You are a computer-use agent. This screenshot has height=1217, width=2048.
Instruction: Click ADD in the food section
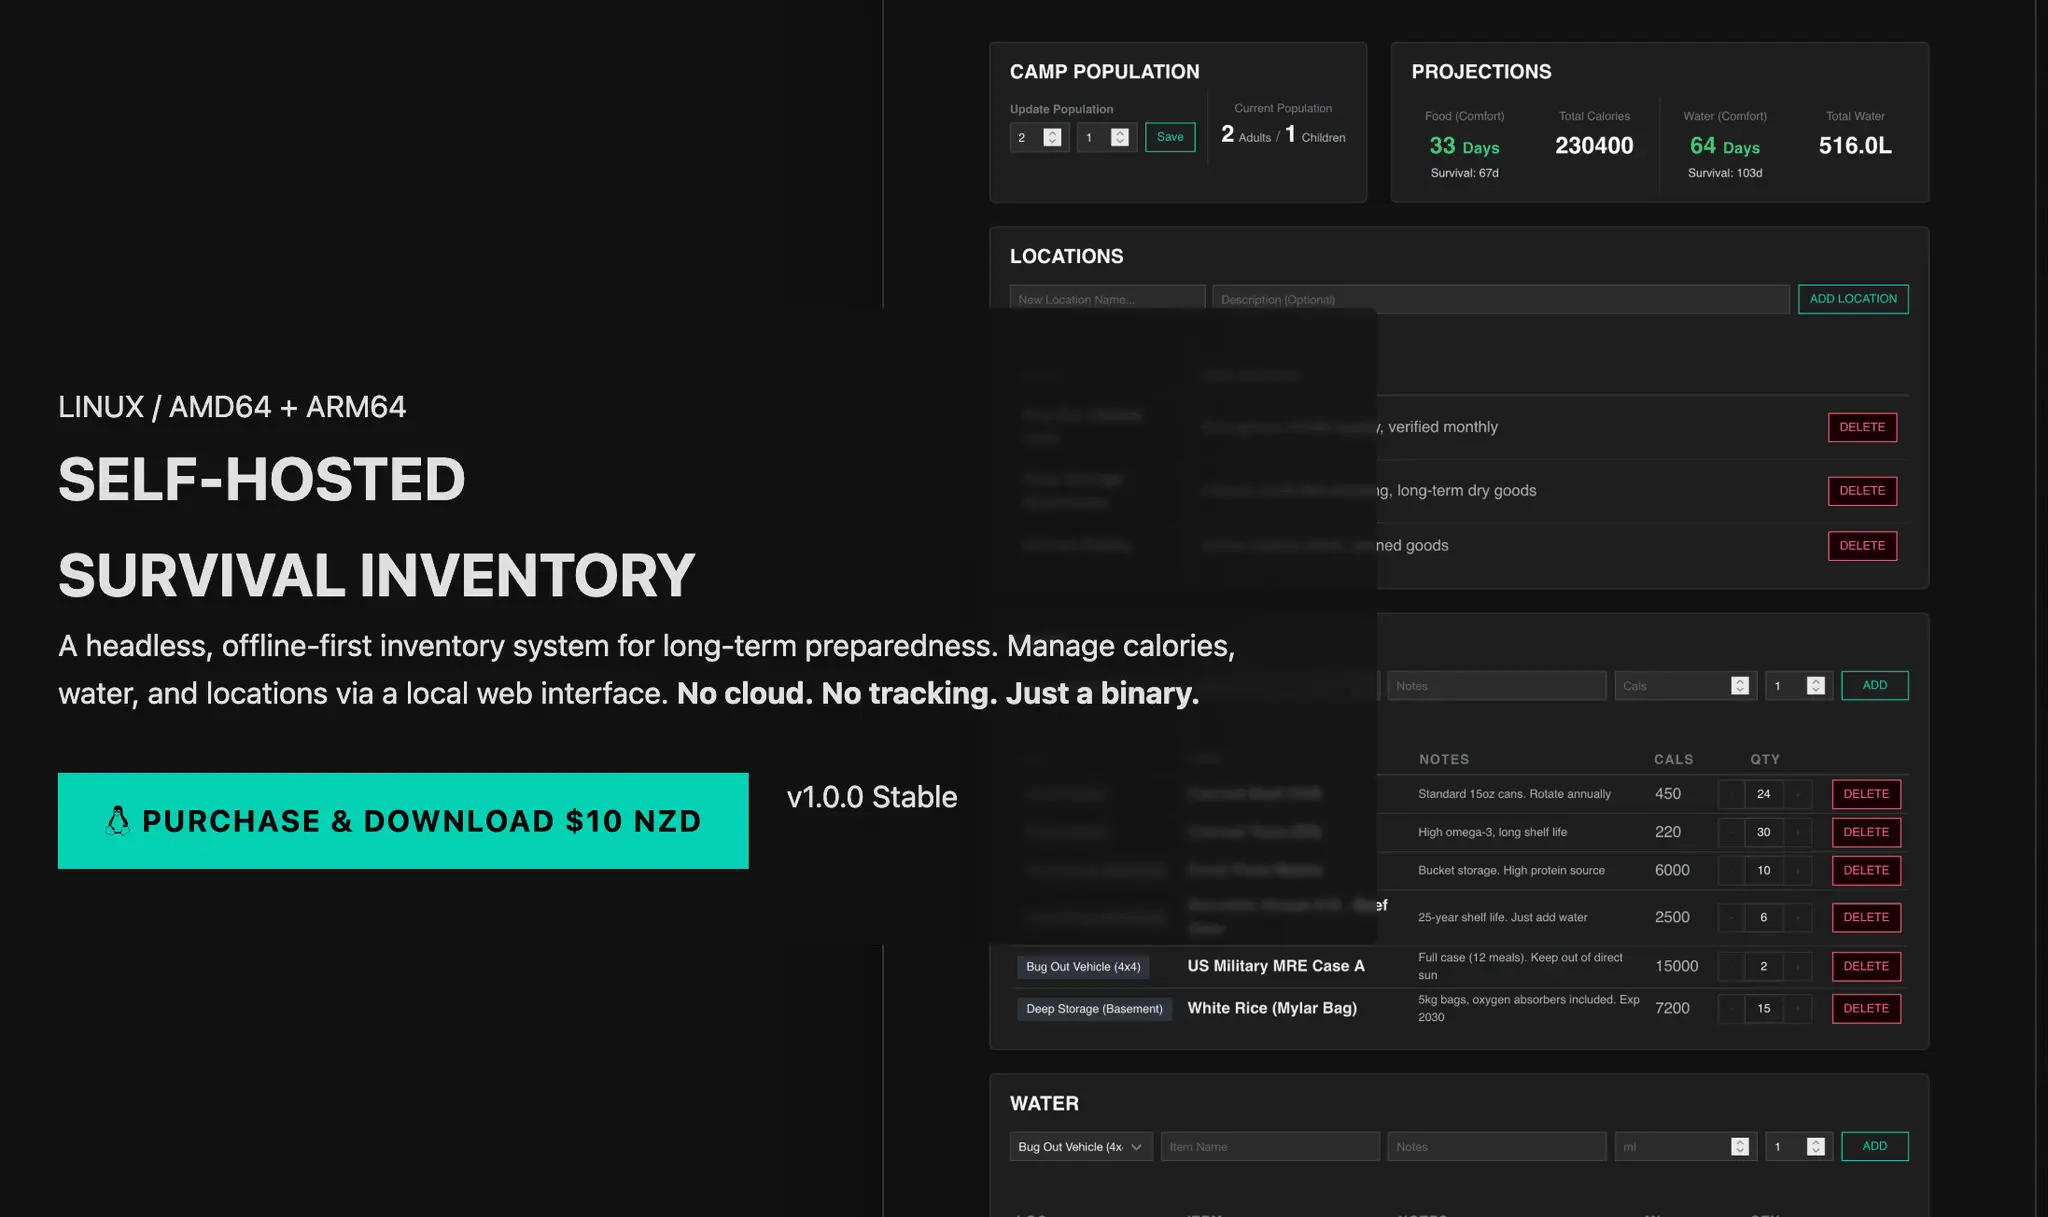pyautogui.click(x=1875, y=685)
